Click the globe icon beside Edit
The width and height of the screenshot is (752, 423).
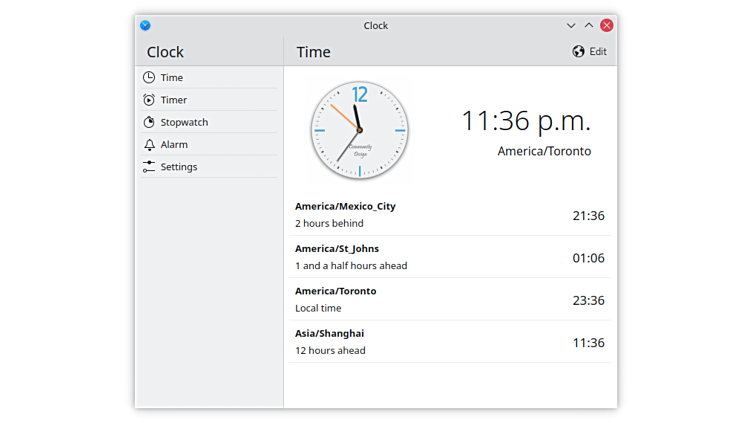[x=578, y=52]
